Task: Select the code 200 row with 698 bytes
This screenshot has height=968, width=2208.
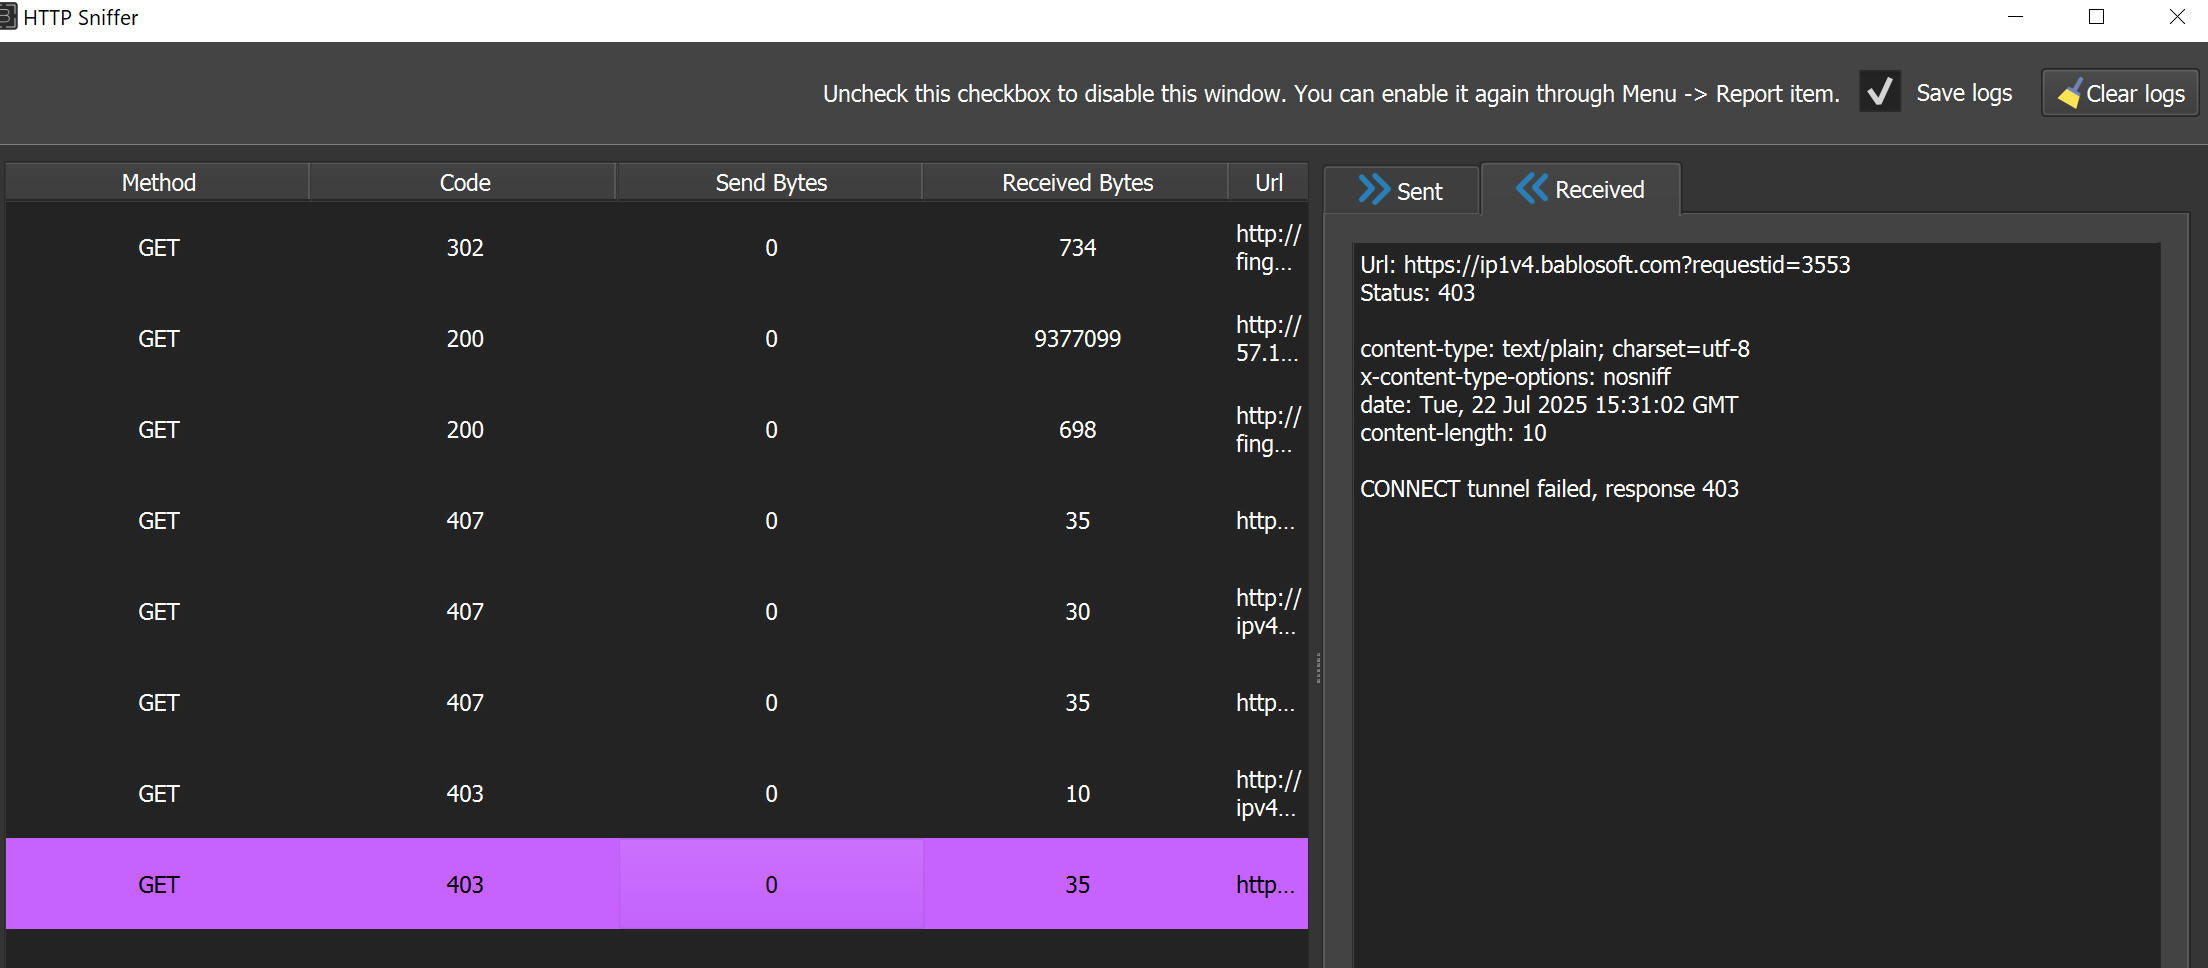Action: click(464, 430)
